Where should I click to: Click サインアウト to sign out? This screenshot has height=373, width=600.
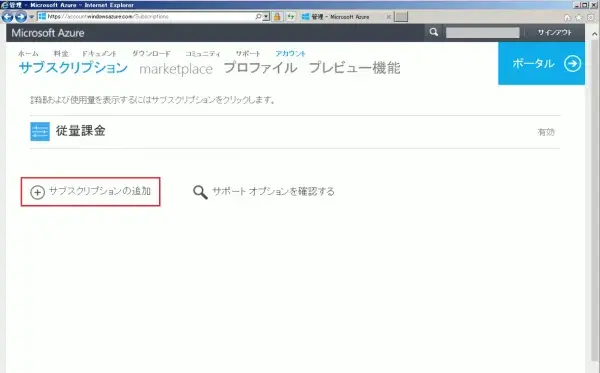click(554, 33)
